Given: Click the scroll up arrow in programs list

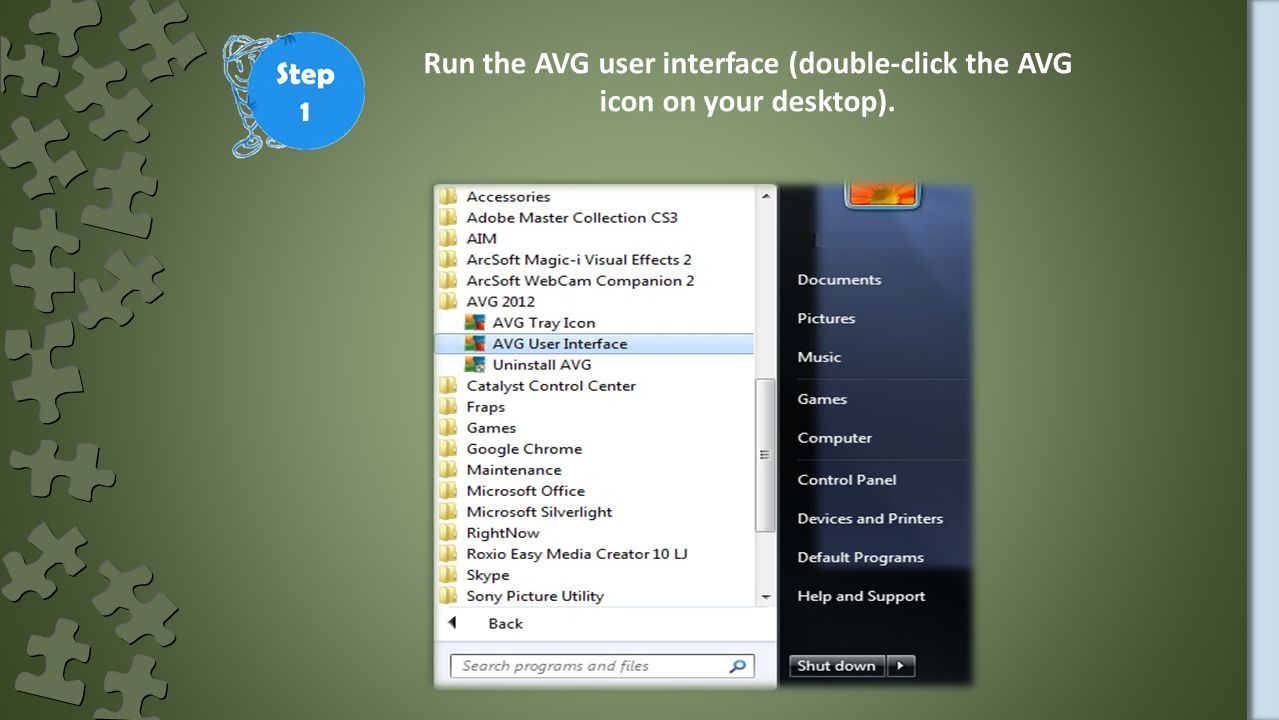Looking at the screenshot, I should point(766,196).
